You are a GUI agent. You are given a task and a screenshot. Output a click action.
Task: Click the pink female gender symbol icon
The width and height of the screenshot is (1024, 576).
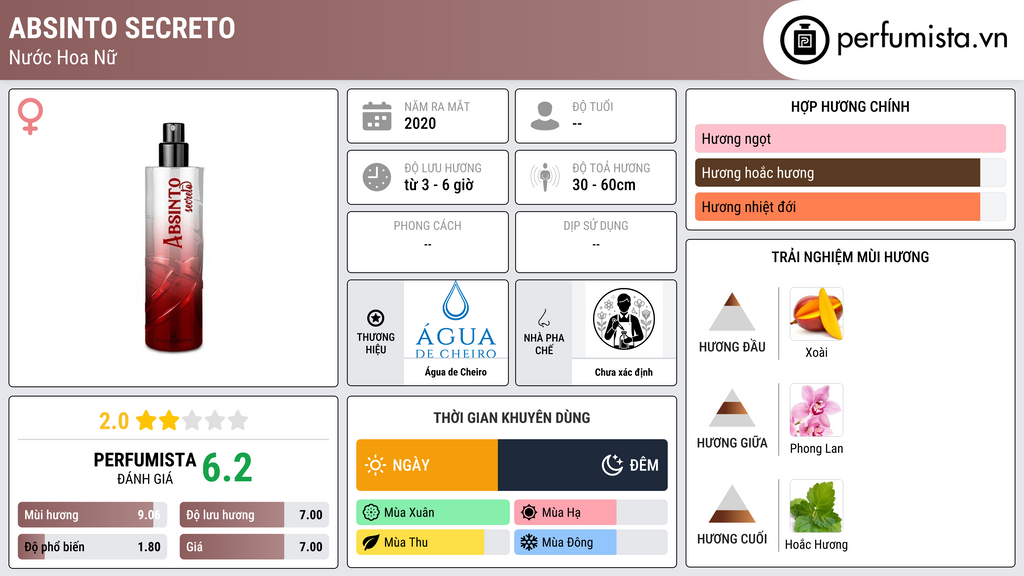tap(30, 116)
